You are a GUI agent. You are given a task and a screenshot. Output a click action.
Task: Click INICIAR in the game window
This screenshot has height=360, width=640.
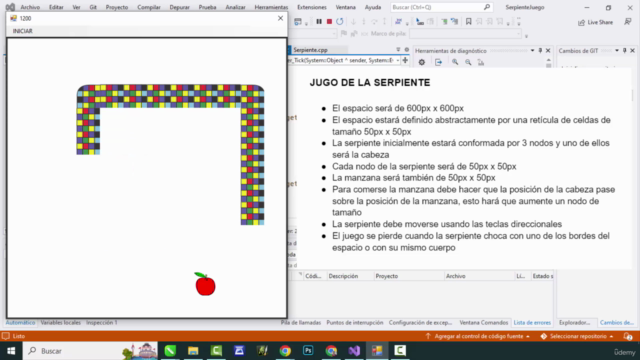pos(22,31)
